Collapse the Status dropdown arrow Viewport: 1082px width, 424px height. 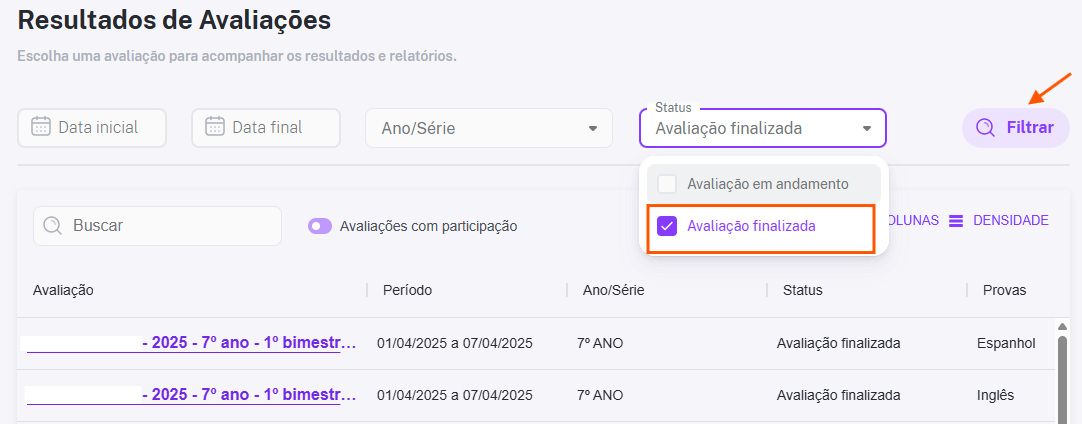click(867, 128)
